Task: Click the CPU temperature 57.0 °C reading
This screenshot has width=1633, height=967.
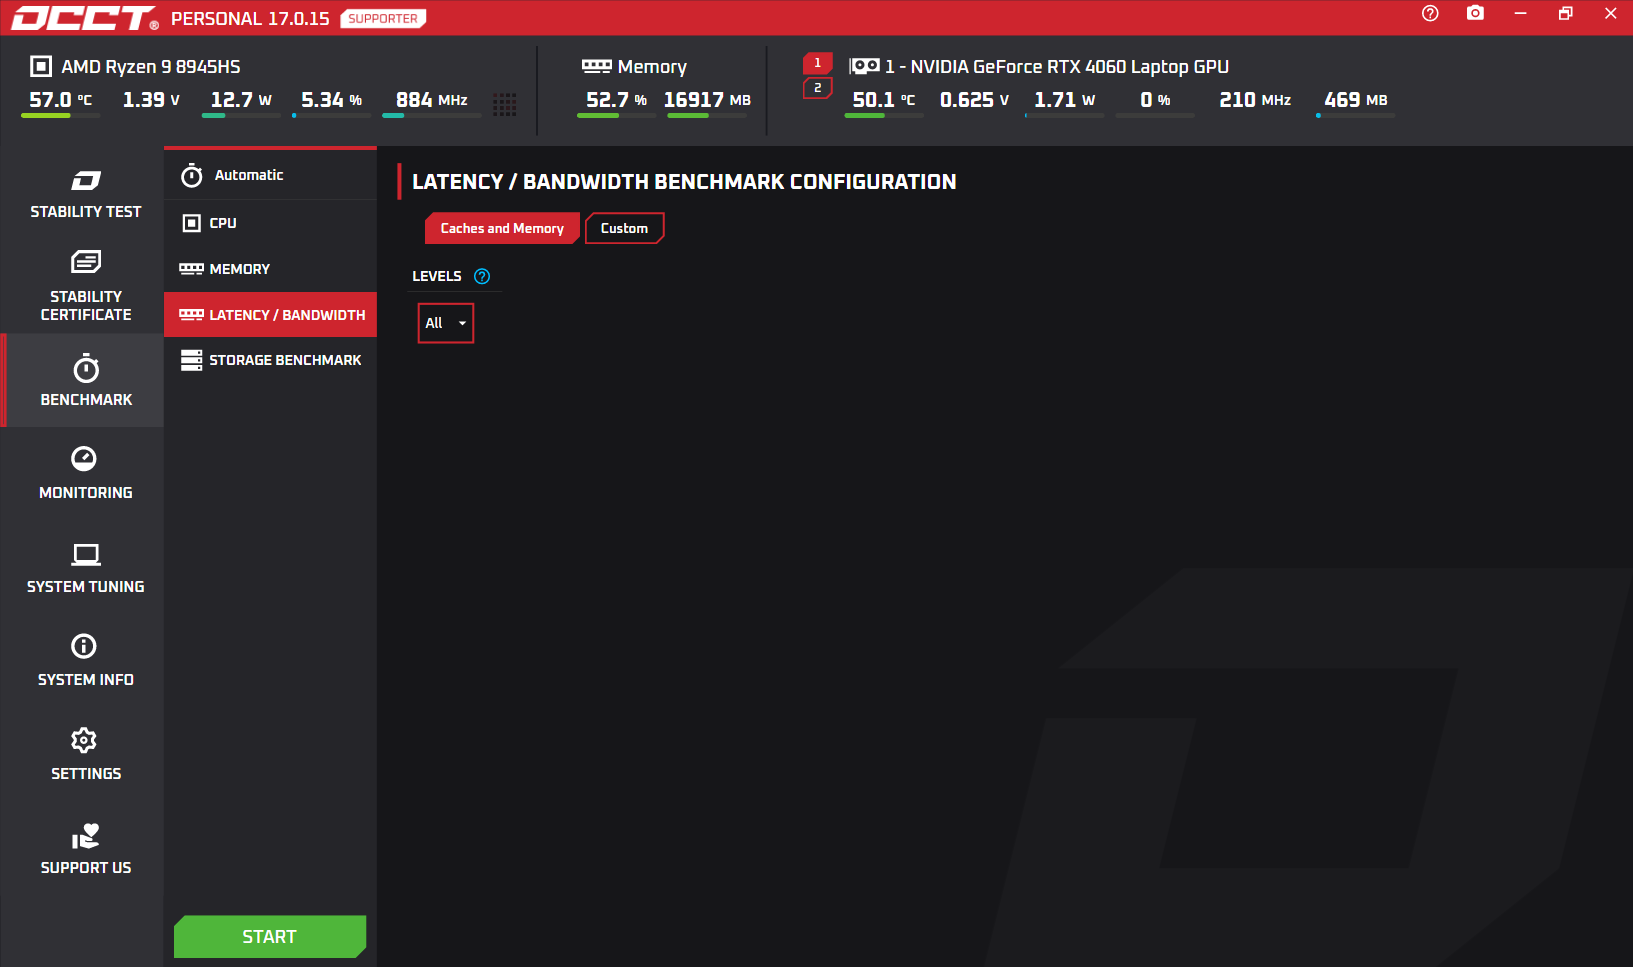Action: tap(61, 100)
